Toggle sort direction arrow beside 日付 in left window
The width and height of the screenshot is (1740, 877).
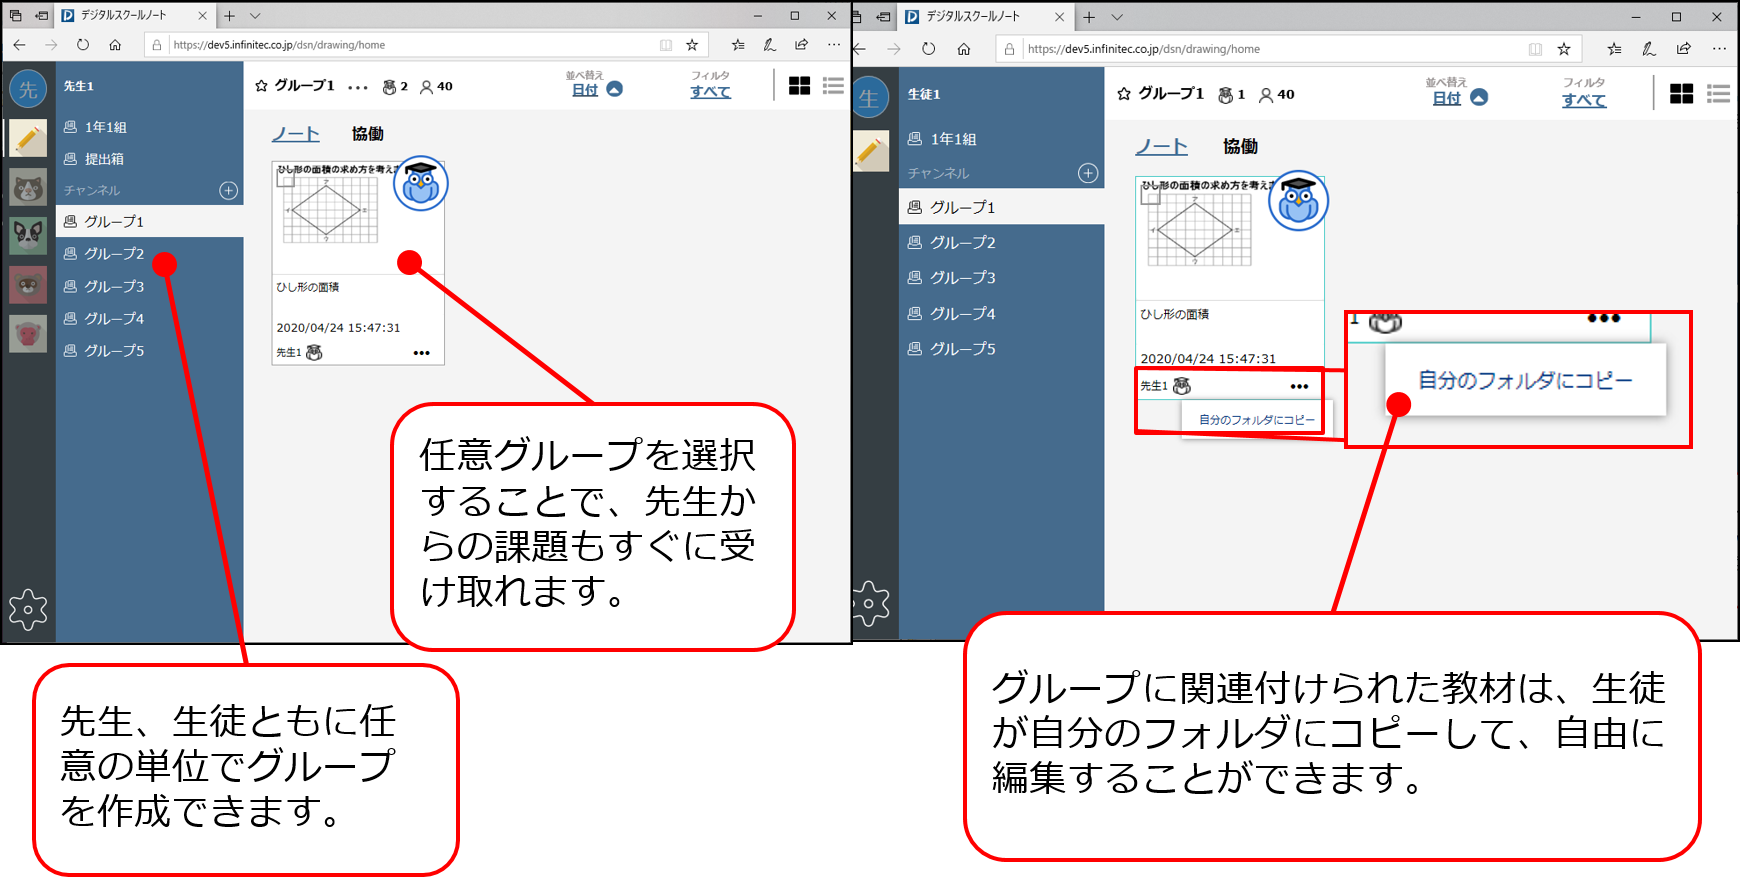tap(615, 89)
